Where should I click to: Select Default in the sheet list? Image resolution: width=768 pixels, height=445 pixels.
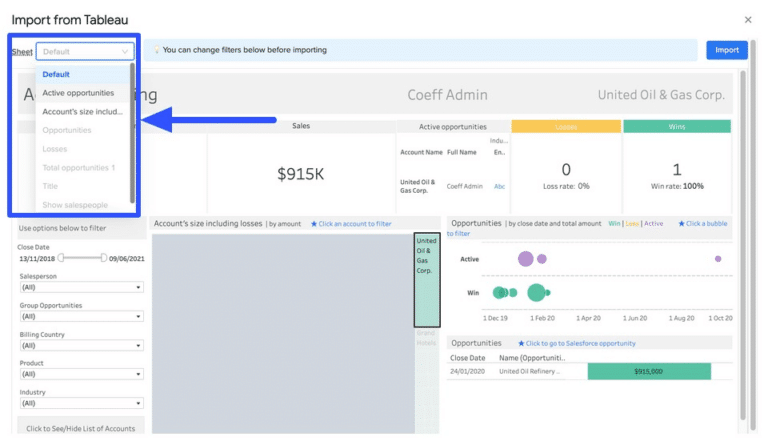pos(82,74)
